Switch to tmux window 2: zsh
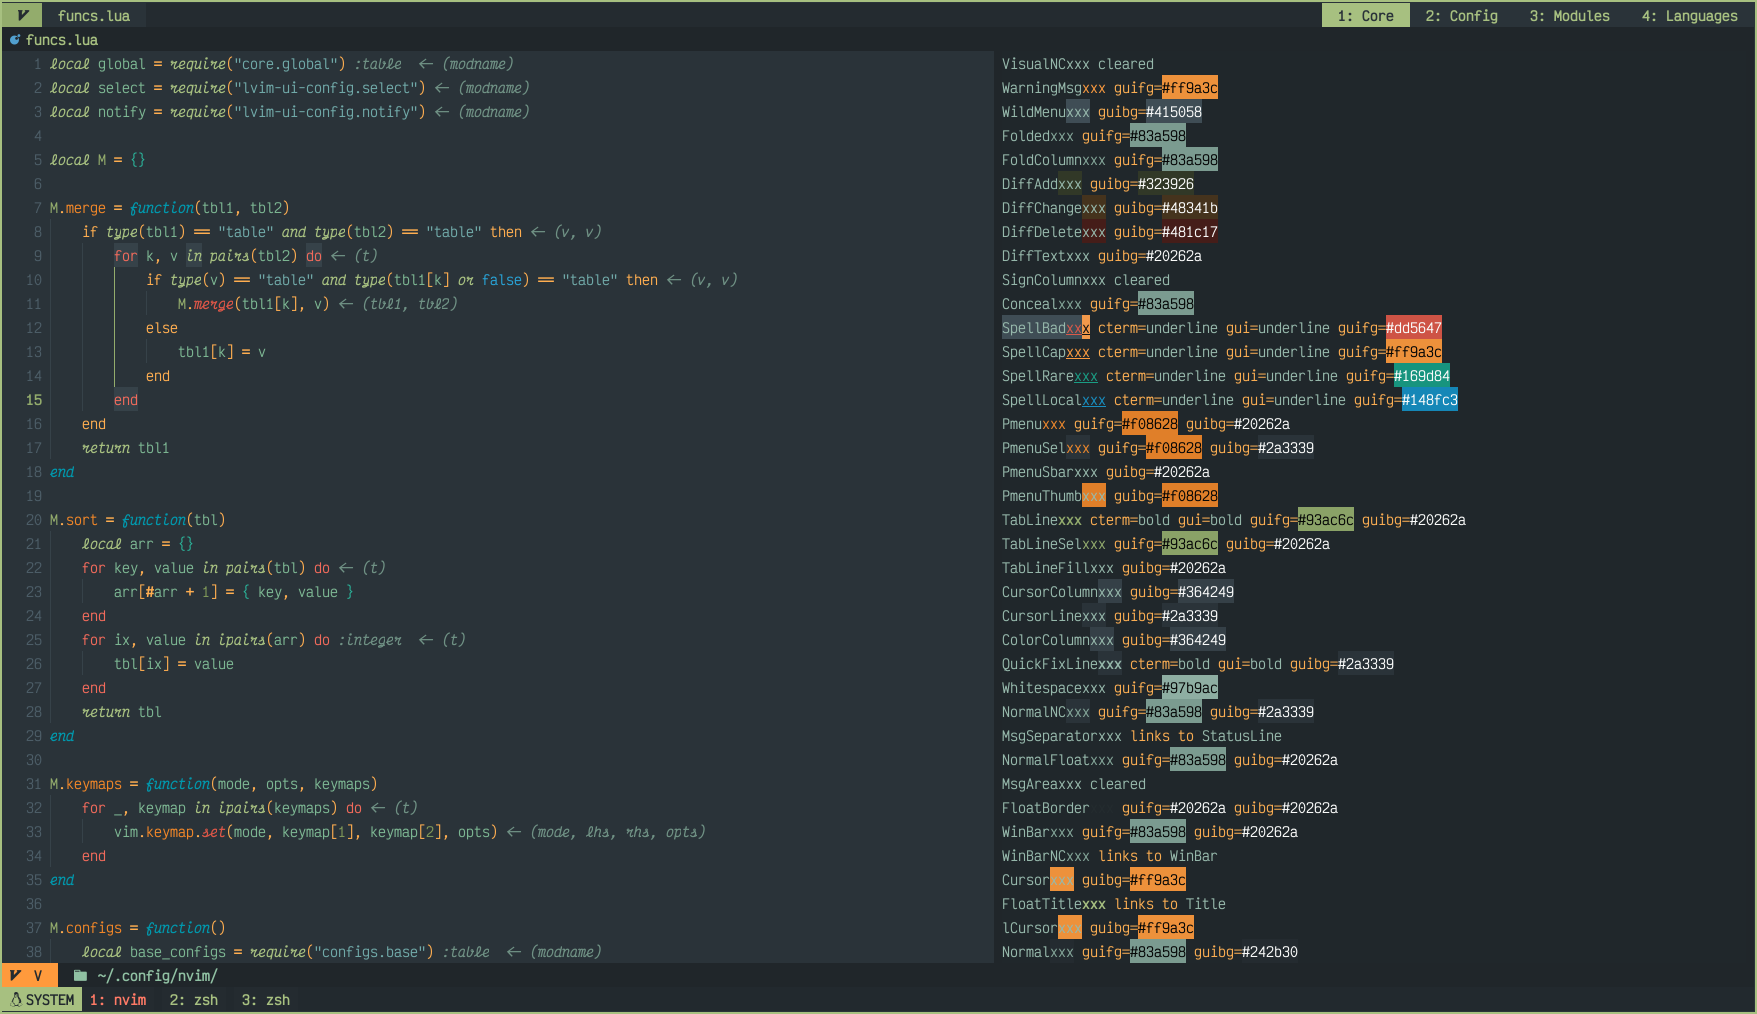The image size is (1757, 1014). [194, 1000]
